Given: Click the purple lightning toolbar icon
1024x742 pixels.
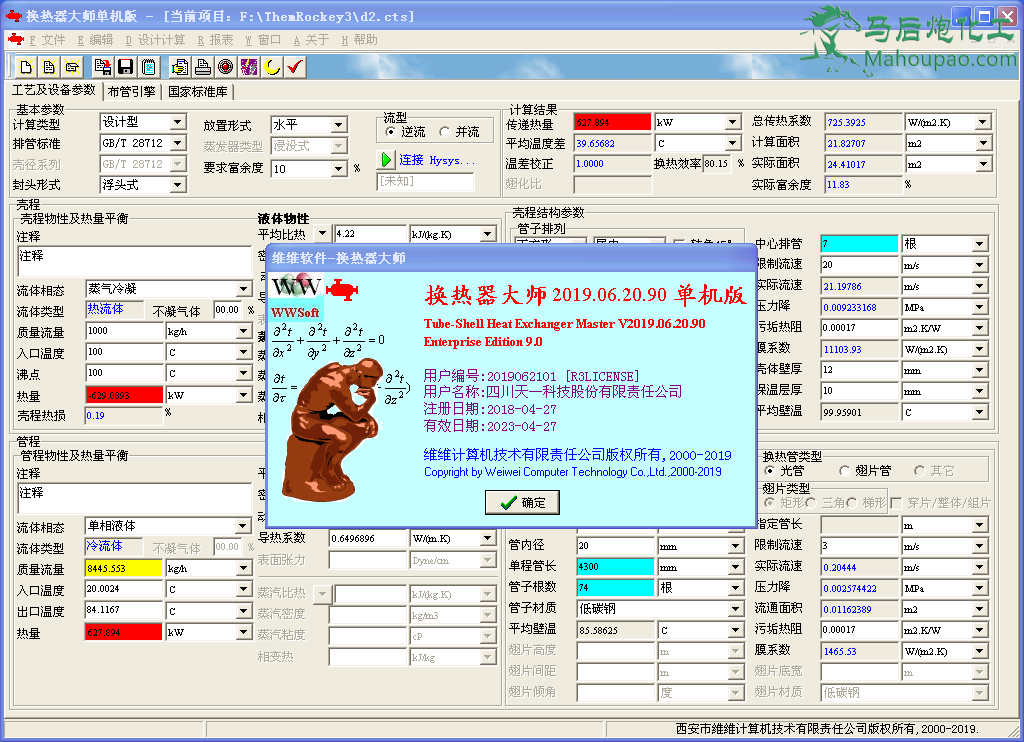Looking at the screenshot, I should point(249,67).
